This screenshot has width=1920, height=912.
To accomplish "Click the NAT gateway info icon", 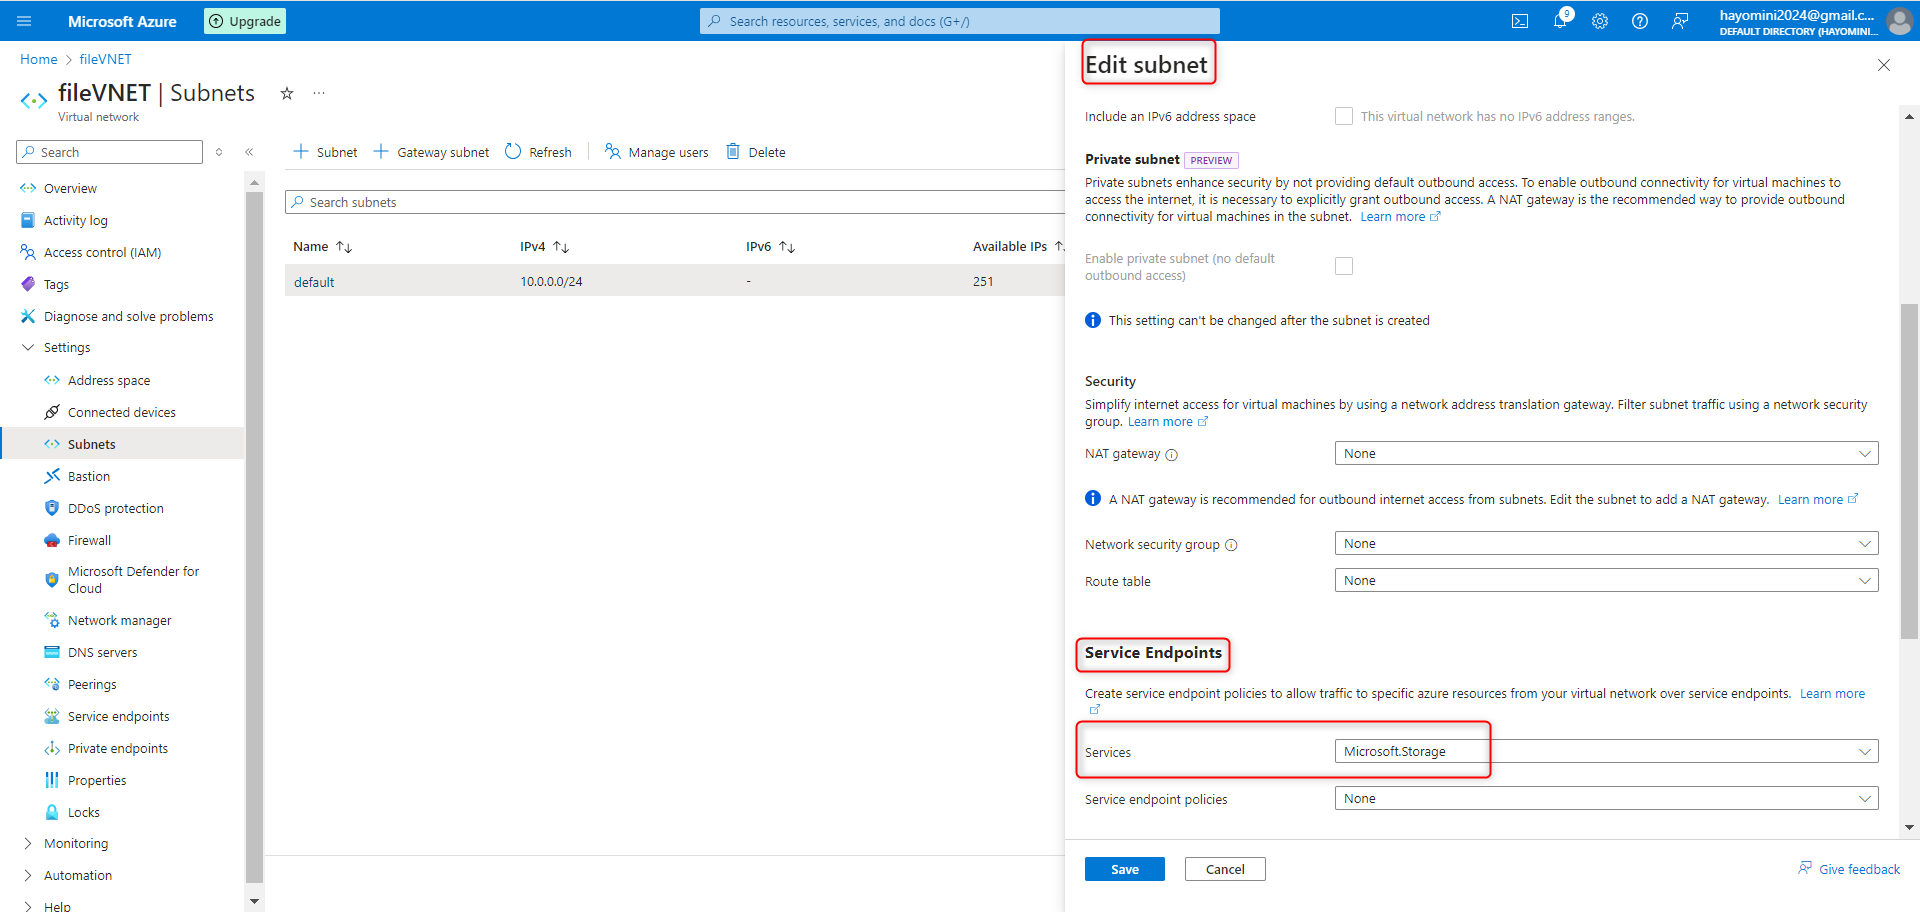I will (x=1172, y=455).
